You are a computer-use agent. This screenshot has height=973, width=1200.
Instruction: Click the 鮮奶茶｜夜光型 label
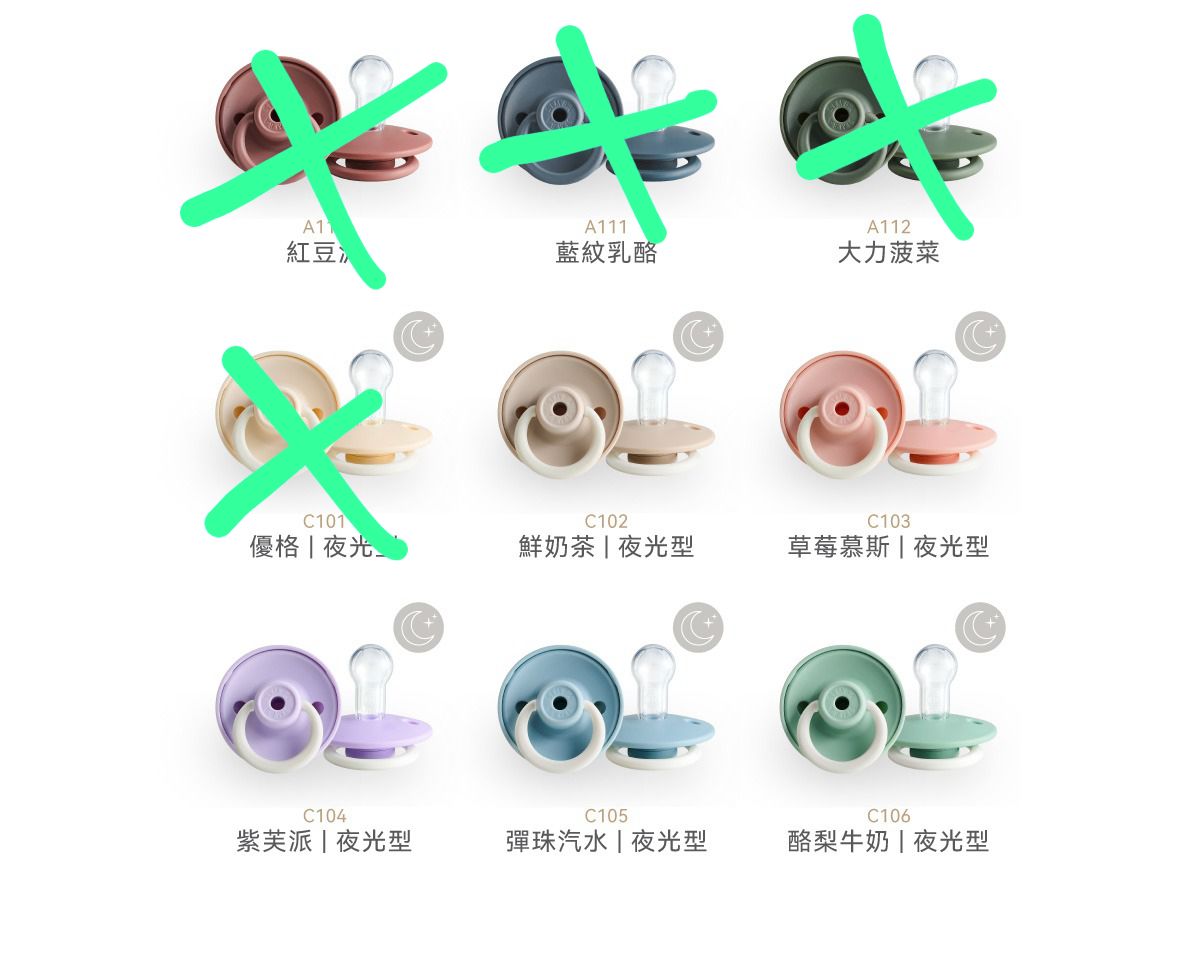tap(606, 547)
